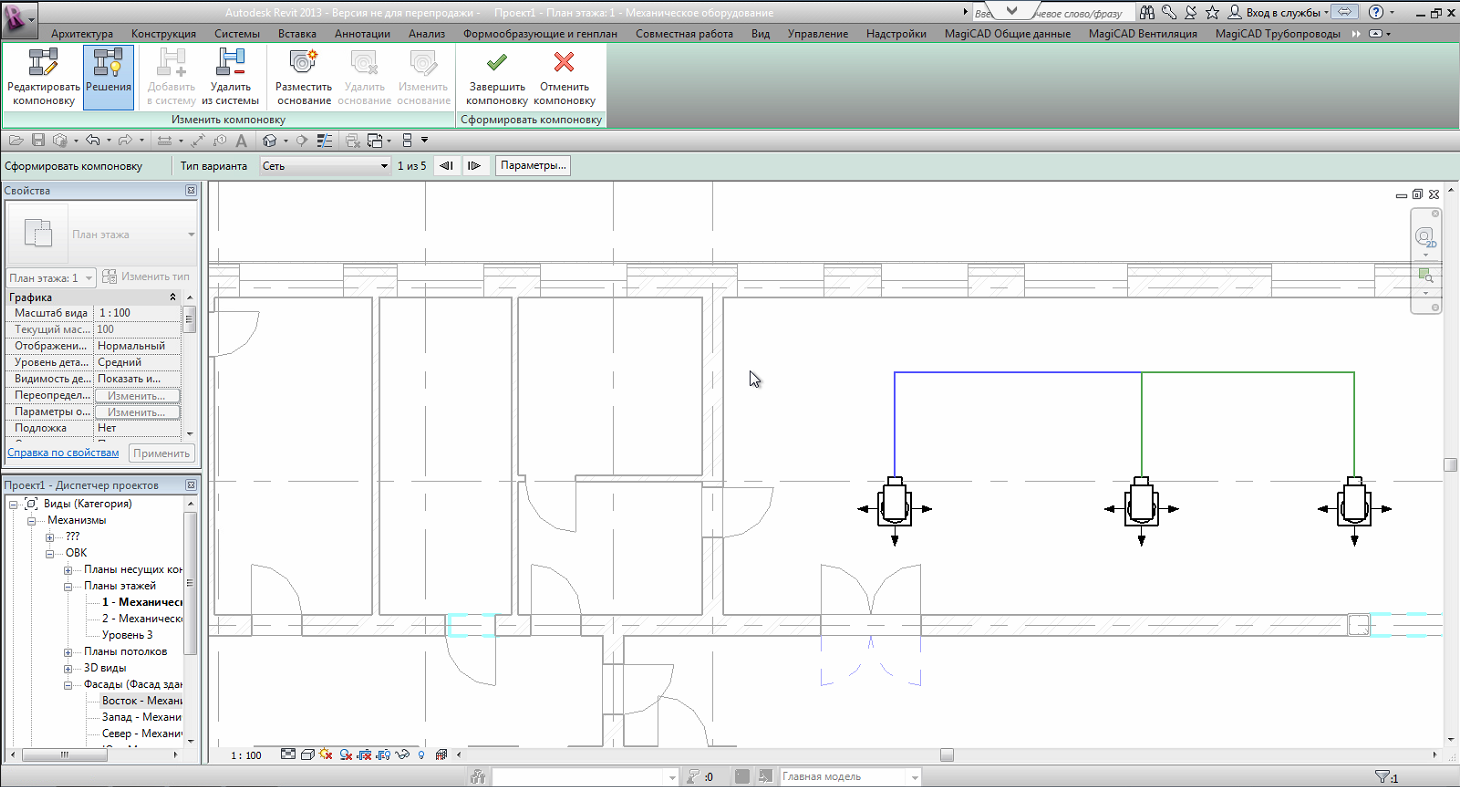Image resolution: width=1460 pixels, height=787 pixels.
Task: Toggle temporary hide/isolate glasses icon
Action: (403, 755)
